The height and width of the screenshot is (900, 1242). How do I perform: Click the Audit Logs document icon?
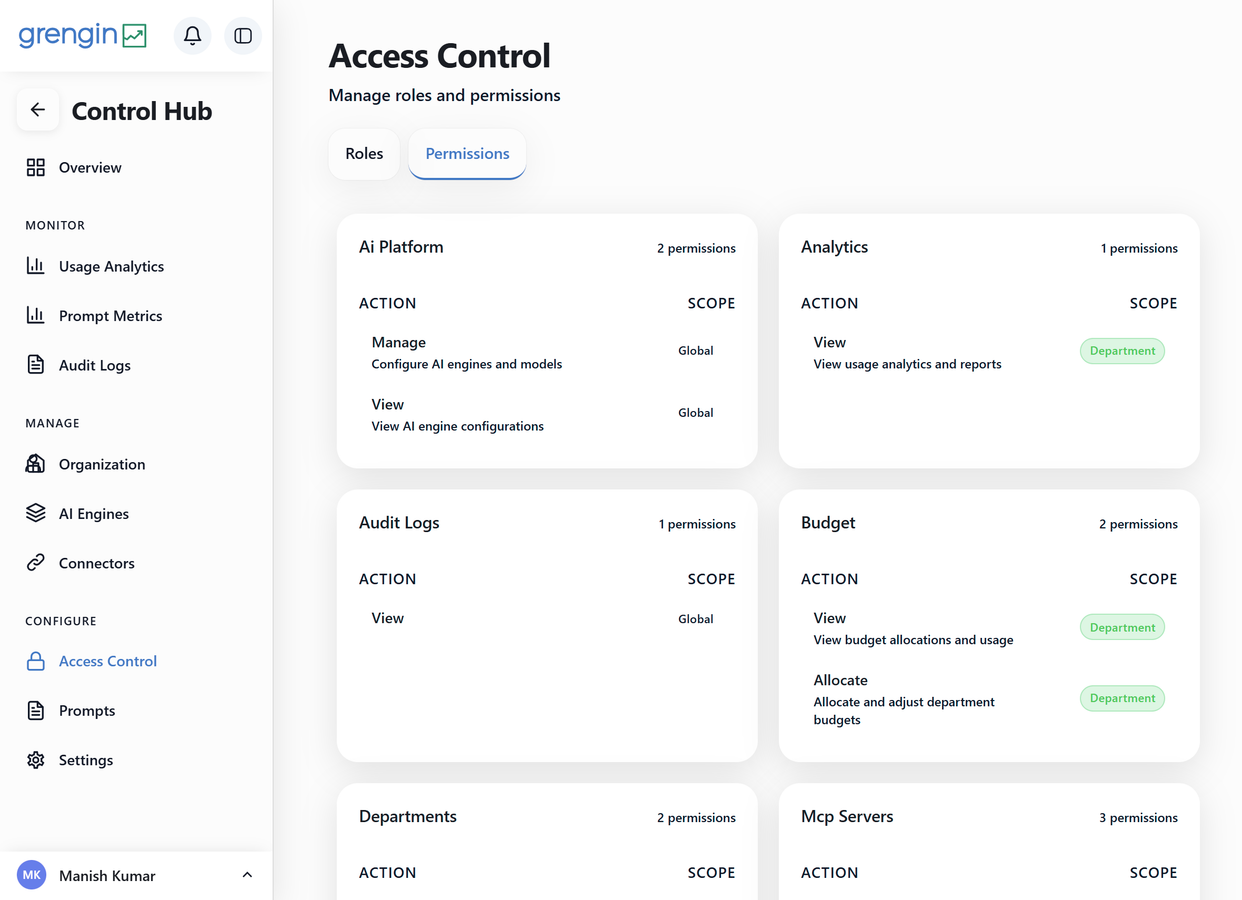click(x=36, y=365)
